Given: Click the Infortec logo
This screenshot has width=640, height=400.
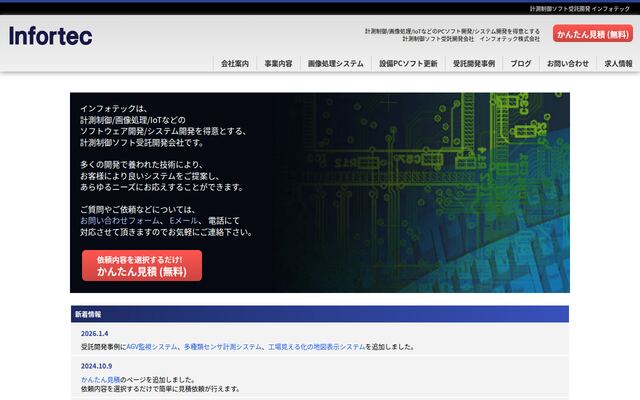Looking at the screenshot, I should point(51,36).
